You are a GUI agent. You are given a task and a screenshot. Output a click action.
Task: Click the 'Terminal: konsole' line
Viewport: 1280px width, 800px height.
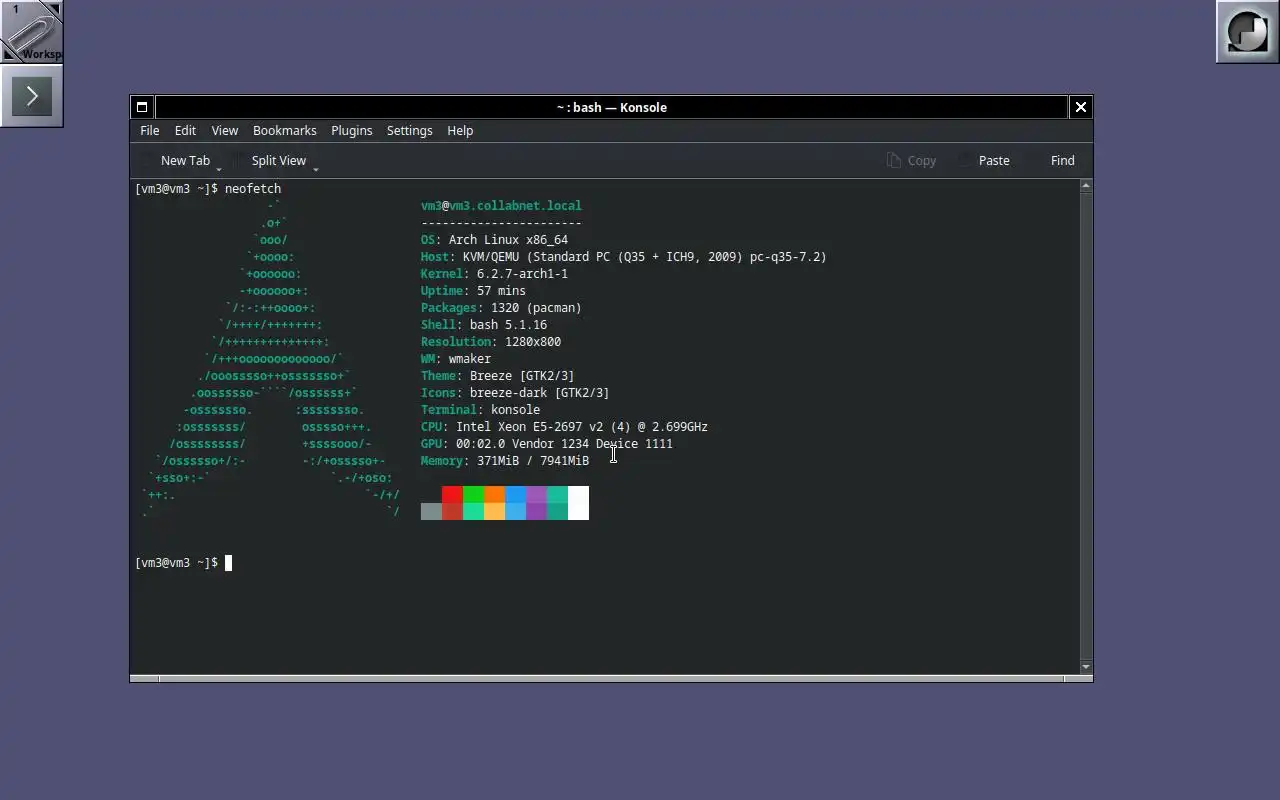point(480,410)
